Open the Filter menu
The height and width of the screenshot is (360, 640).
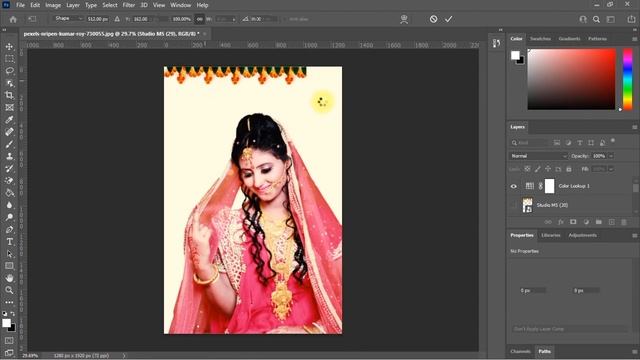point(129,5)
